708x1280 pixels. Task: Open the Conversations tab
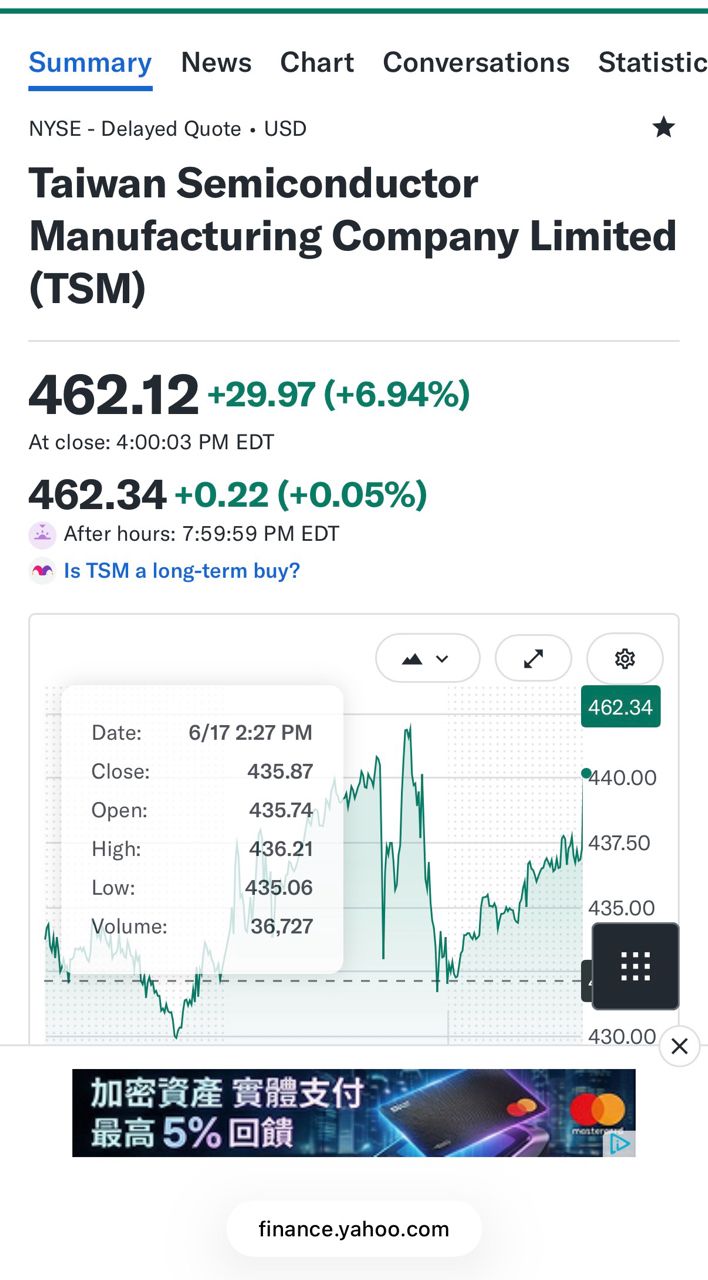[x=476, y=62]
